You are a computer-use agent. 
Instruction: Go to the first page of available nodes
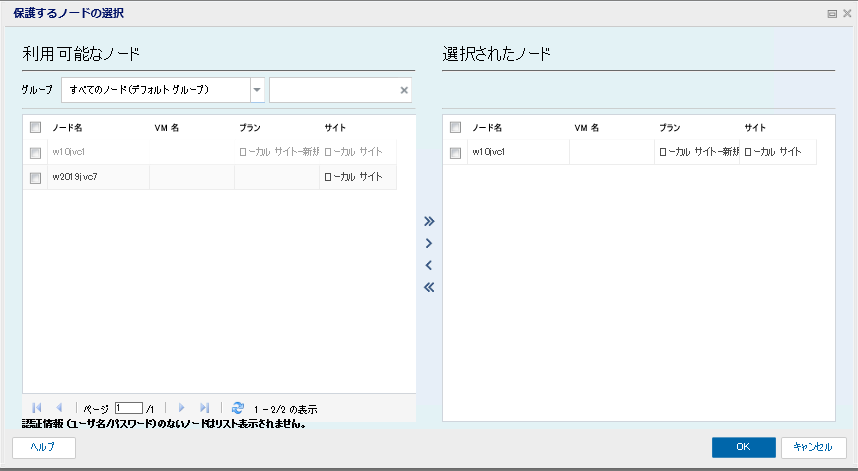[37, 408]
